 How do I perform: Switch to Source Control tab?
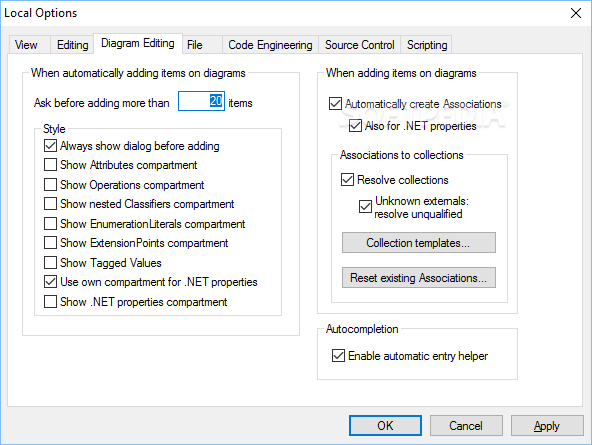pyautogui.click(x=359, y=45)
